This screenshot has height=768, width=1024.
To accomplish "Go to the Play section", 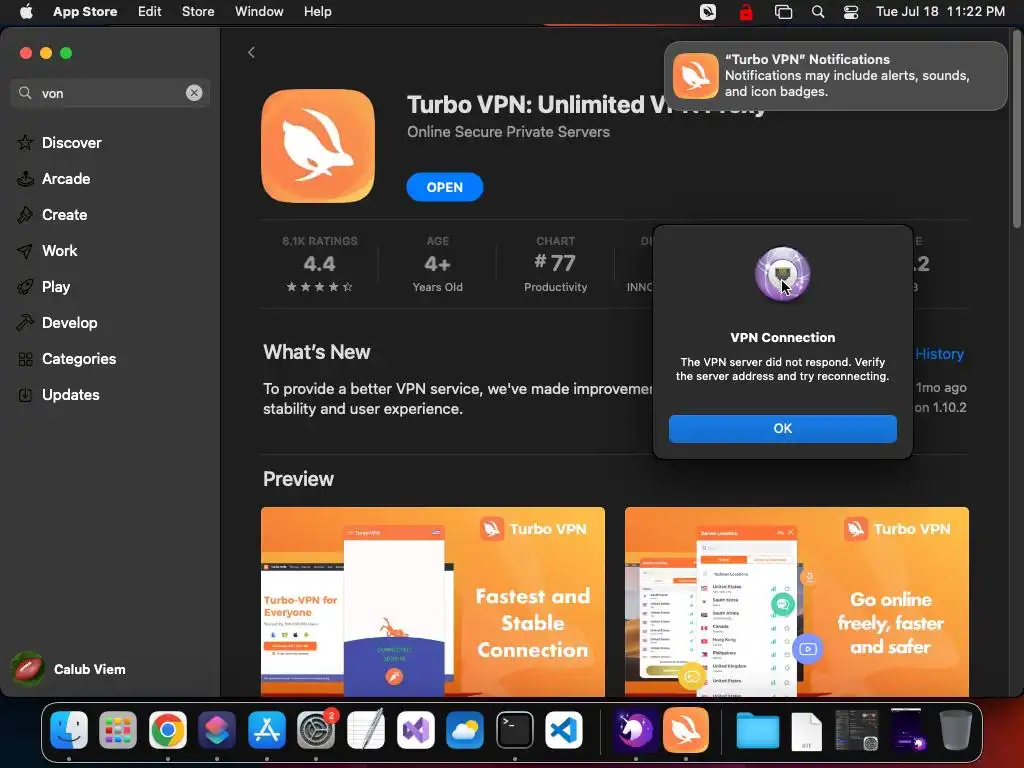I will point(56,286).
